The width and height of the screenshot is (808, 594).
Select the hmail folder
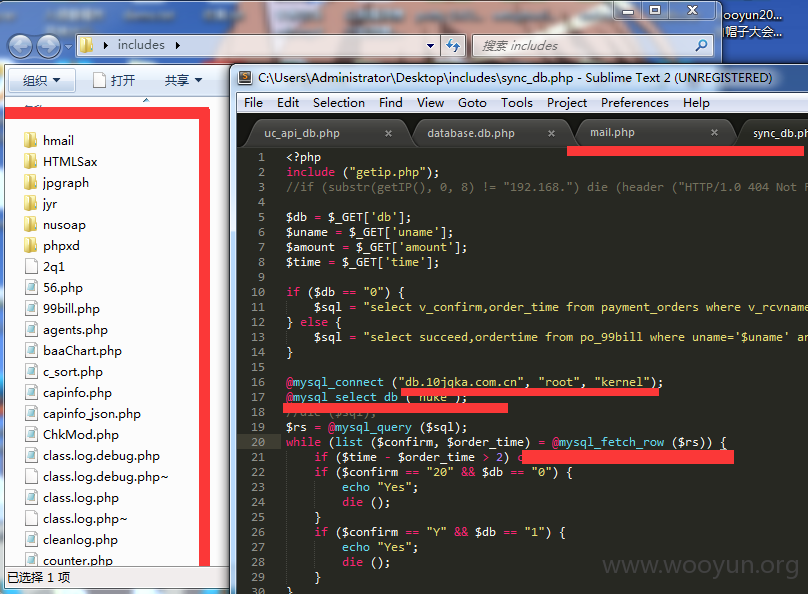(x=49, y=141)
